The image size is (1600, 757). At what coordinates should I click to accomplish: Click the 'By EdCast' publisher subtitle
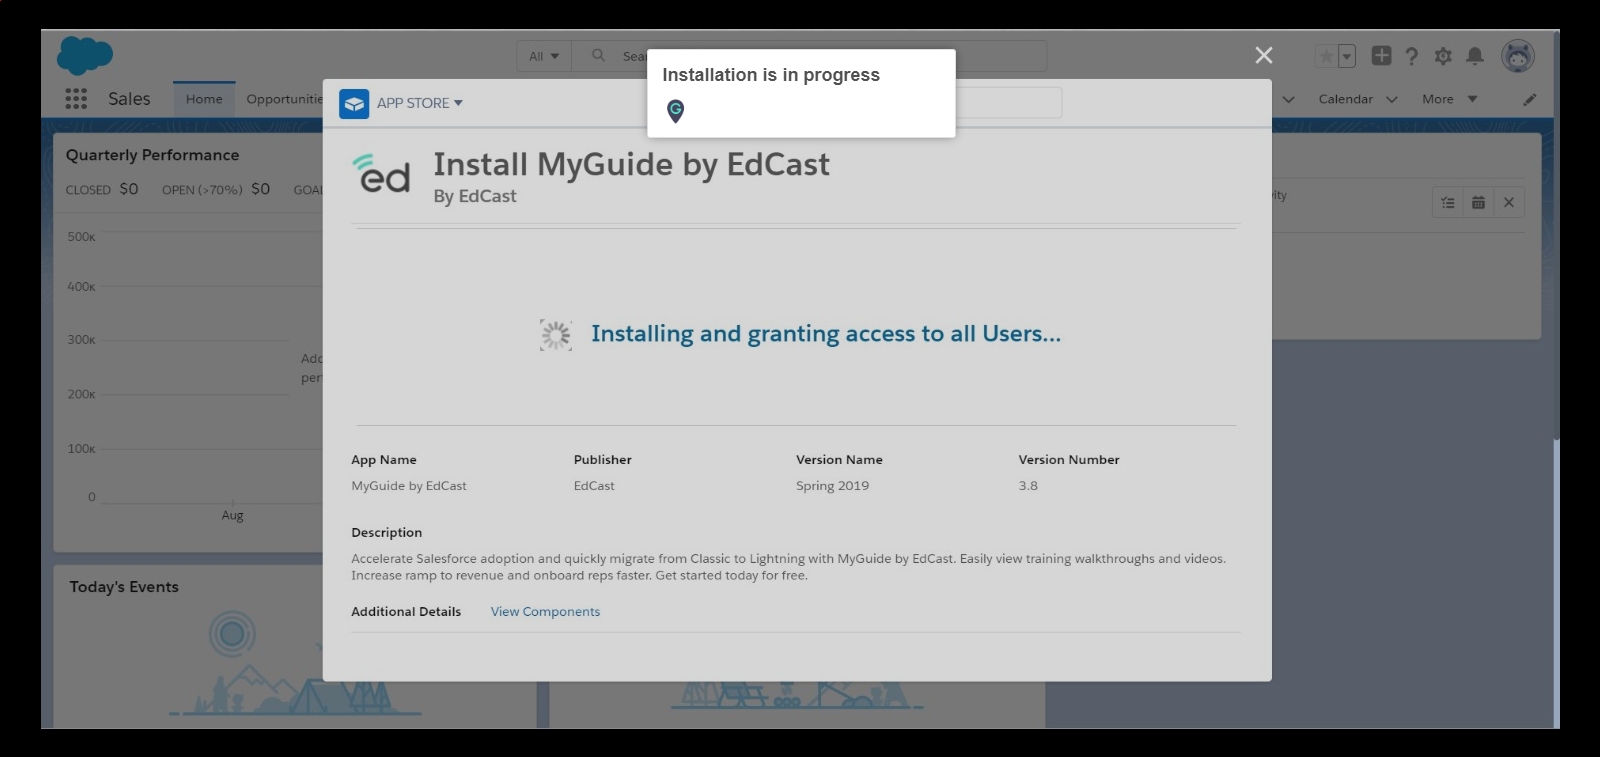(475, 196)
